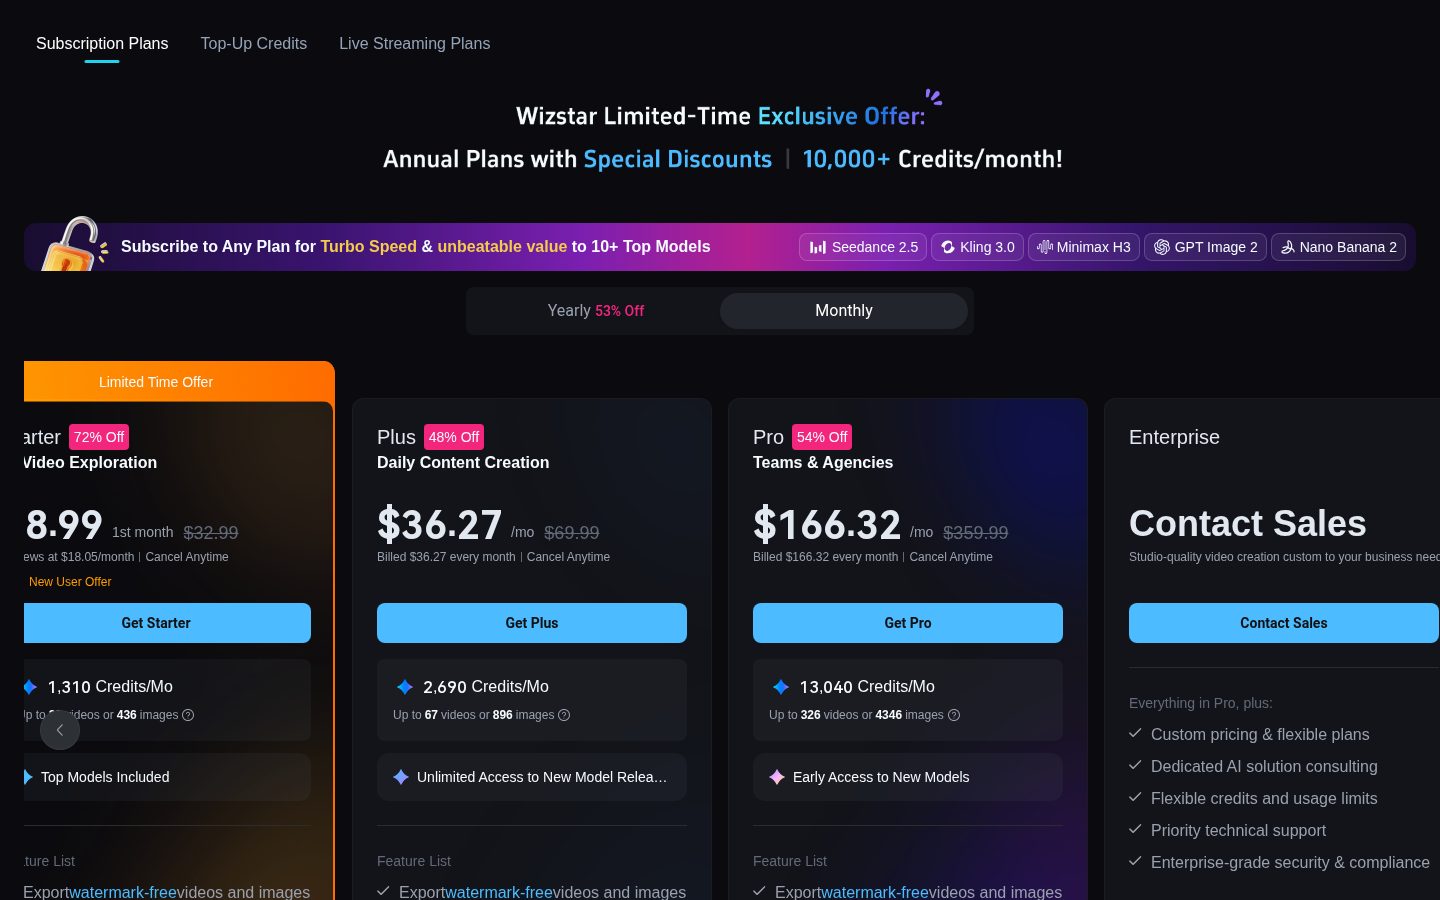Image resolution: width=1440 pixels, height=900 pixels.
Task: Click the Seedance 2.5 model chip
Action: (863, 247)
